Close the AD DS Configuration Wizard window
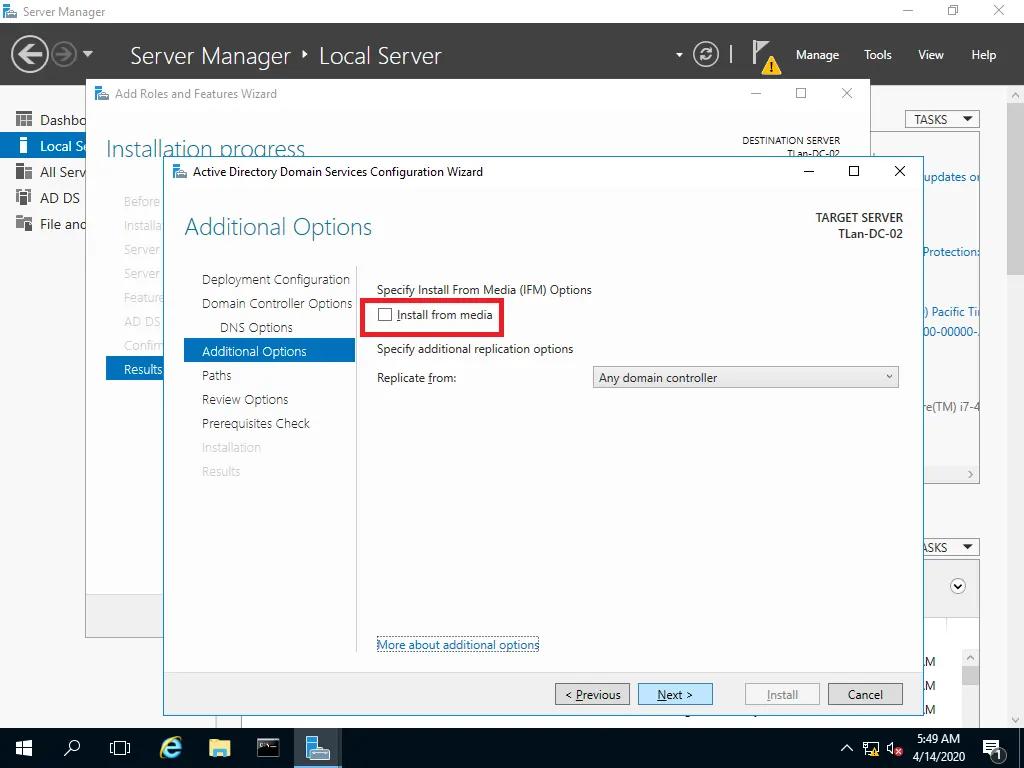1024x768 pixels. [899, 171]
